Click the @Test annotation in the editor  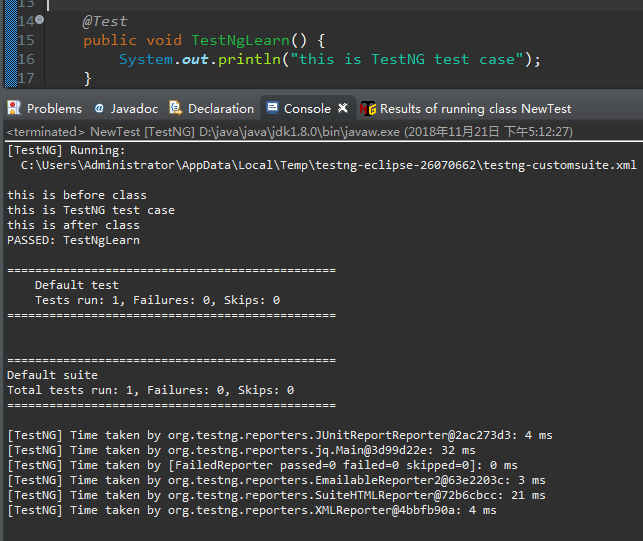[x=105, y=21]
